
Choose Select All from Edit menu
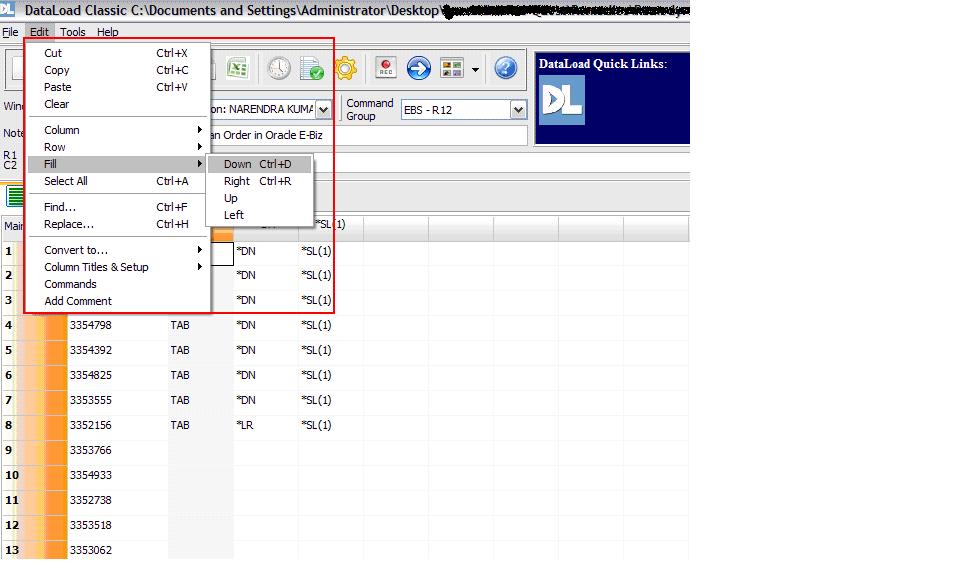pyautogui.click(x=117, y=181)
